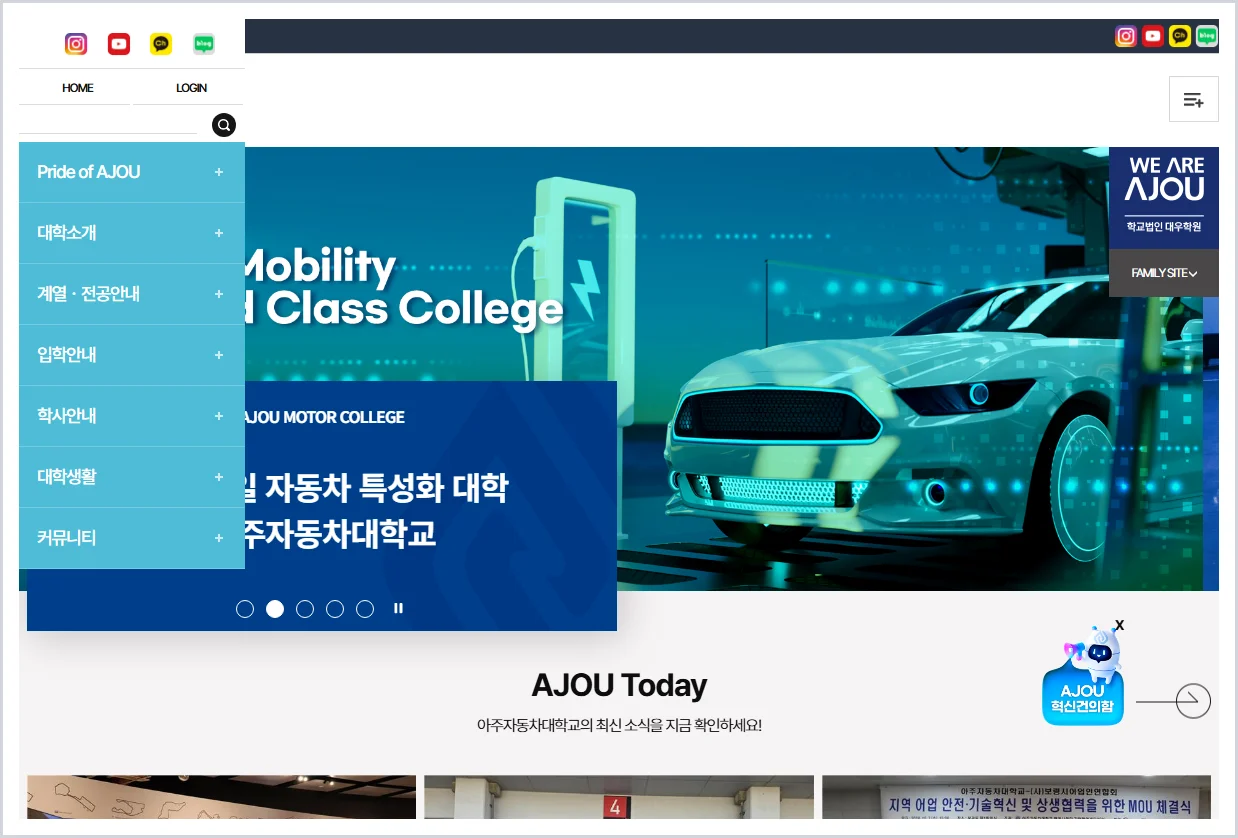This screenshot has height=838, width=1238.
Task: Open the 대학소개 menu item
Action: (x=131, y=233)
